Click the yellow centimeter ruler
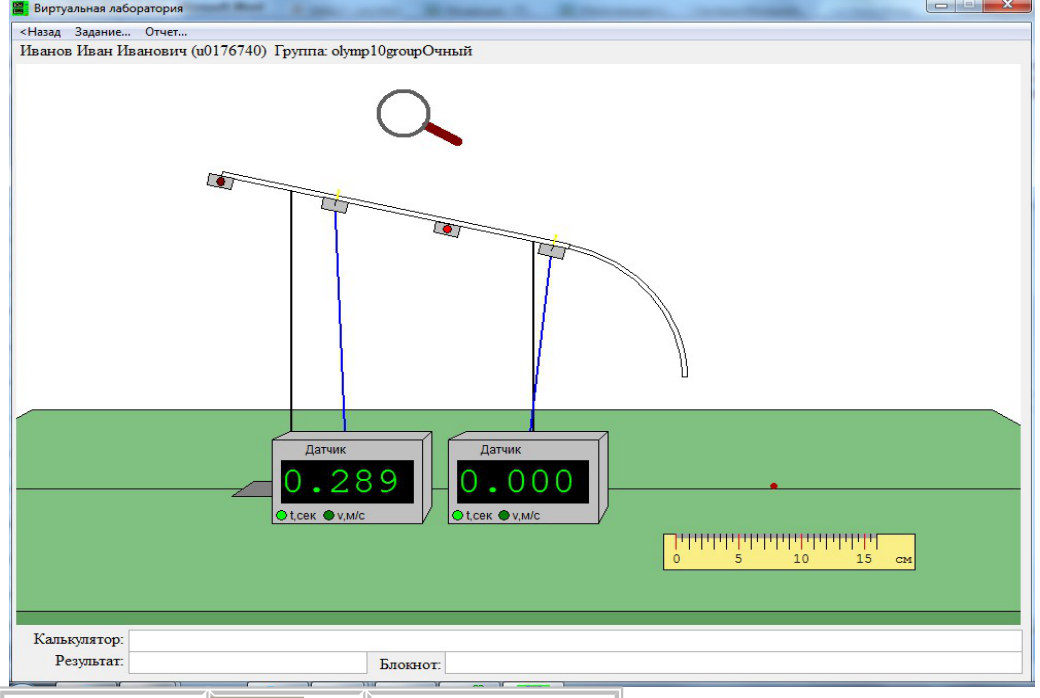This screenshot has width=1040, height=698. click(x=789, y=551)
